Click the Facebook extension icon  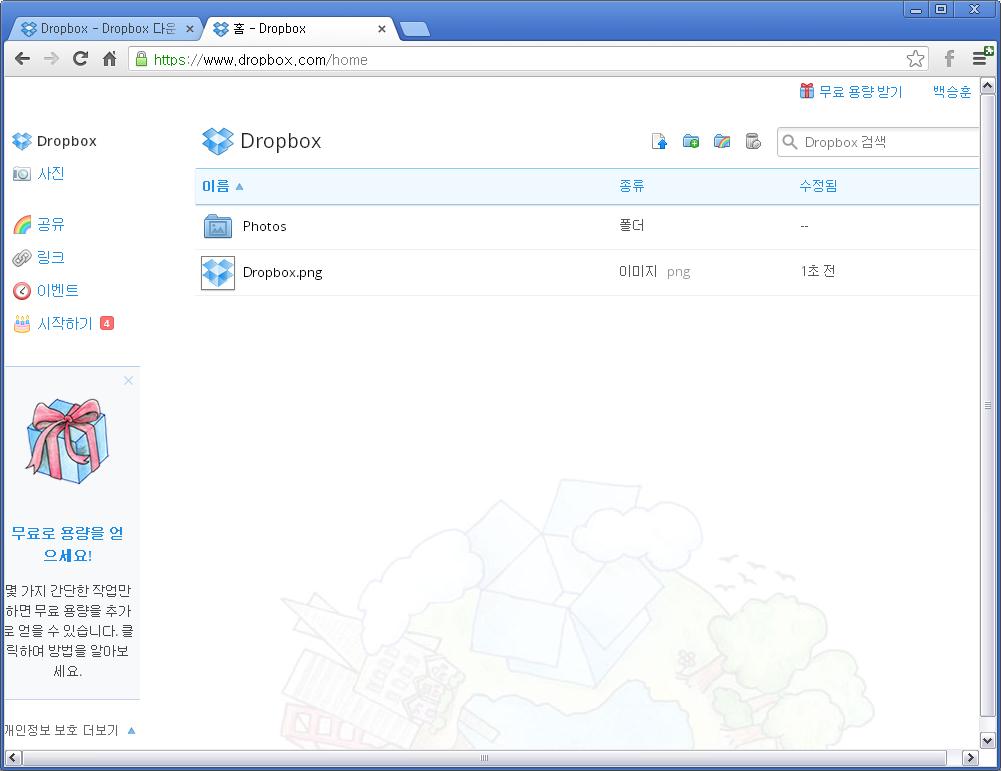(949, 59)
